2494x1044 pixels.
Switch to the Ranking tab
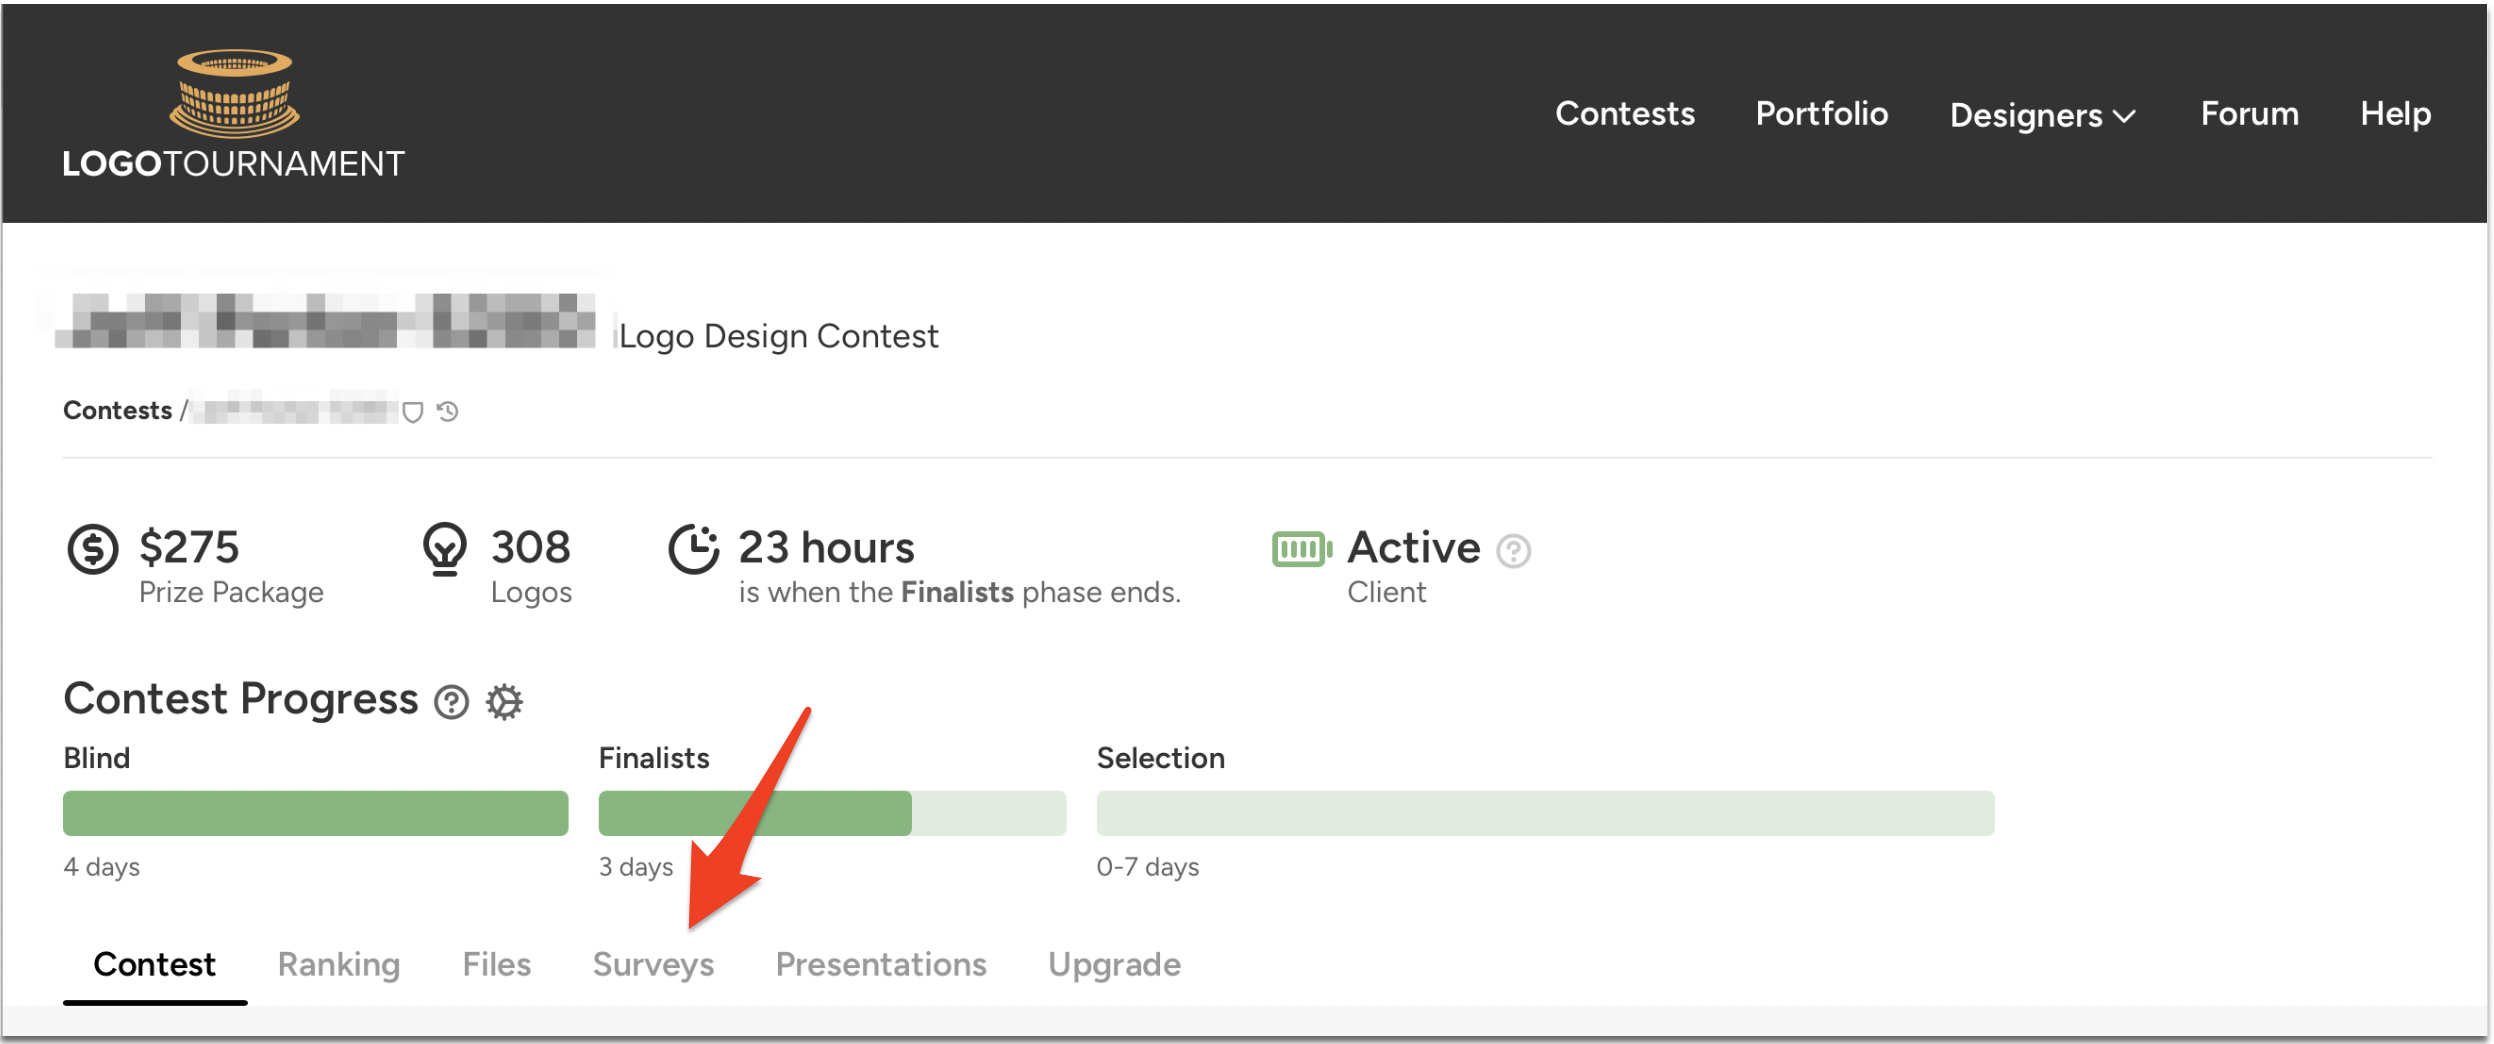coord(339,965)
